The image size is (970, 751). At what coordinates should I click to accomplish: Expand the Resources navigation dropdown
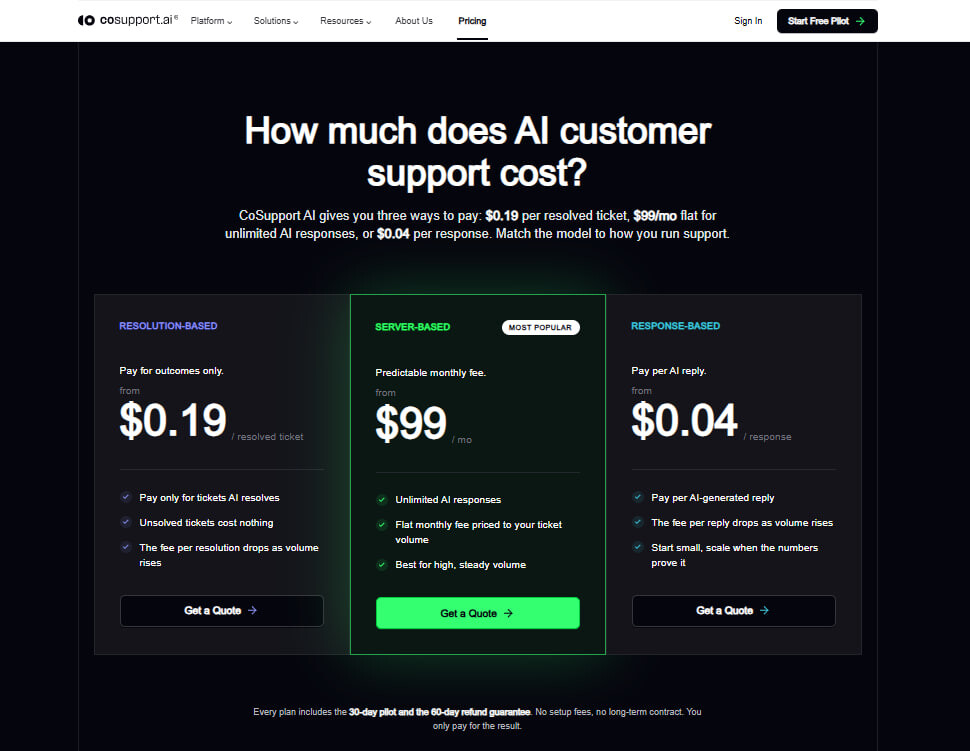coord(345,21)
